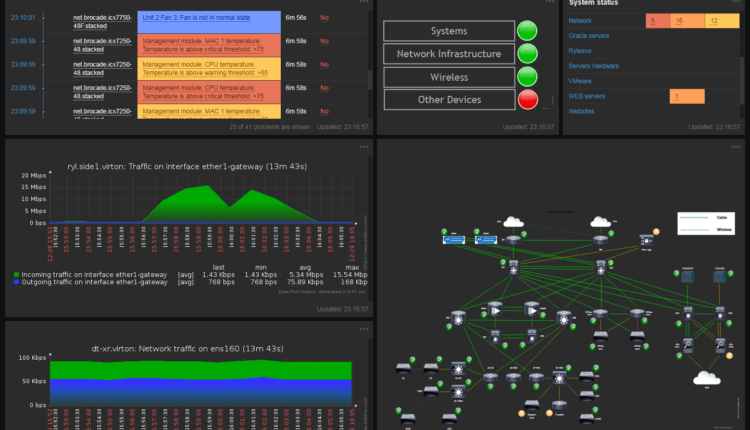Image resolution: width=750 pixels, height=430 pixels.
Task: Click the dt-xr.virton network traffic graph title
Action: (x=187, y=349)
